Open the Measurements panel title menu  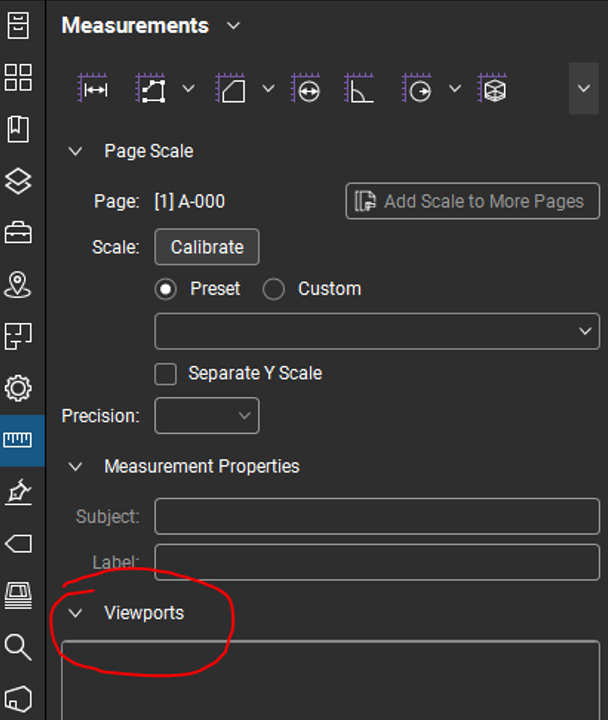tap(234, 26)
